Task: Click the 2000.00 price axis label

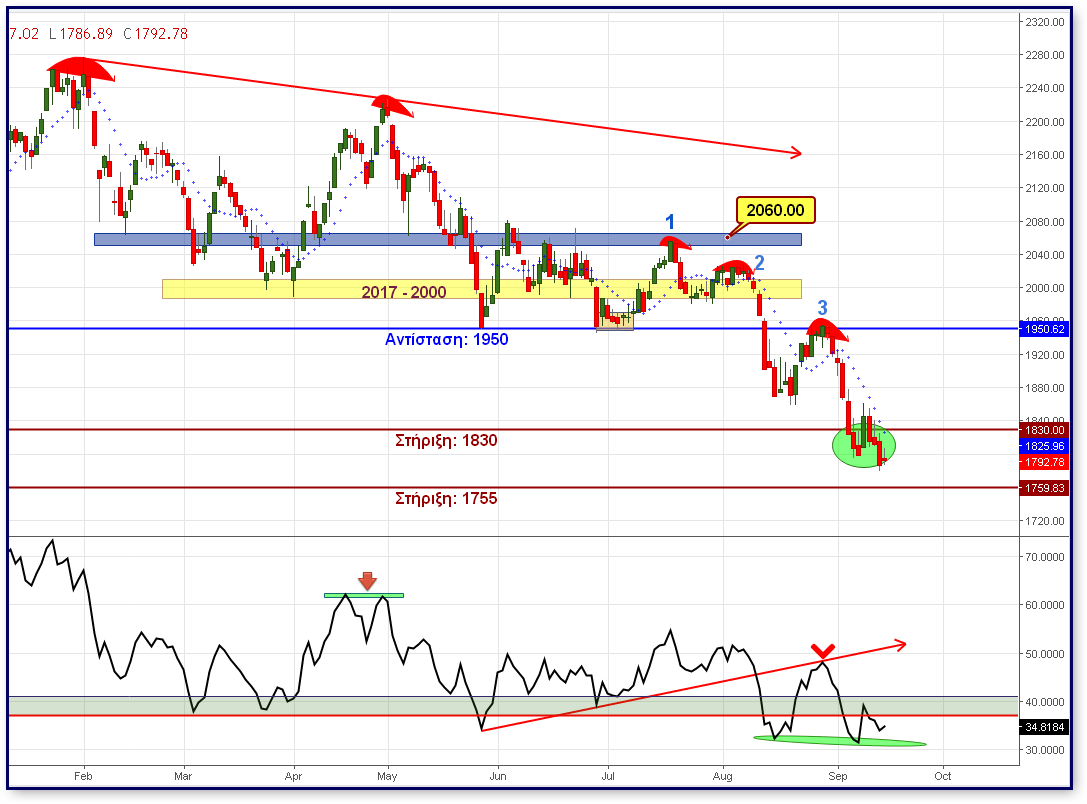Action: coord(1045,288)
